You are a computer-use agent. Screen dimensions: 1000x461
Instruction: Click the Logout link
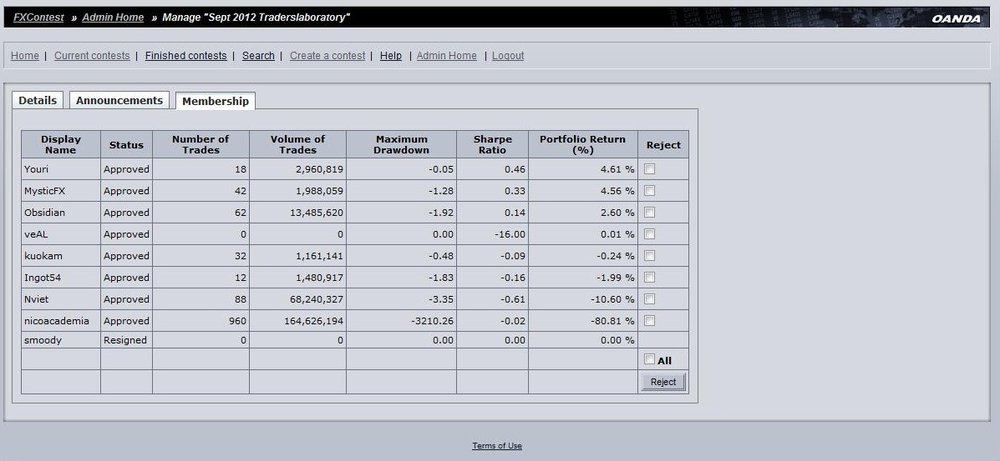point(508,55)
